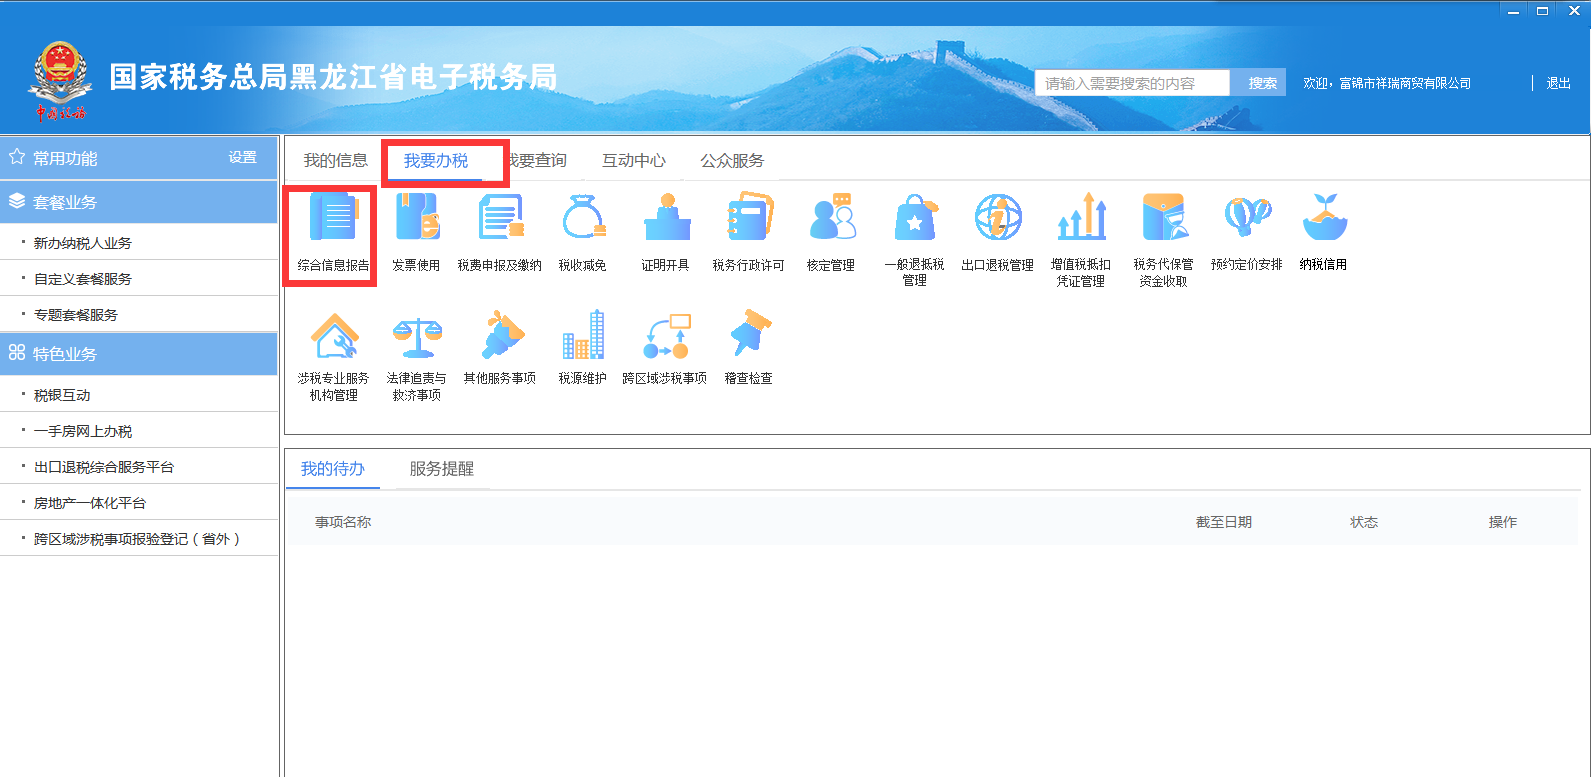Open the 综合信息报告 icon
This screenshot has width=1591, height=777.
pyautogui.click(x=333, y=220)
